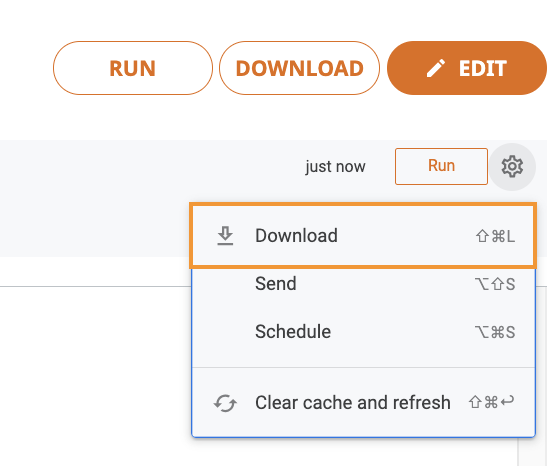The image size is (560, 466).
Task: Click the 'just now' timestamp text
Action: pos(335,166)
